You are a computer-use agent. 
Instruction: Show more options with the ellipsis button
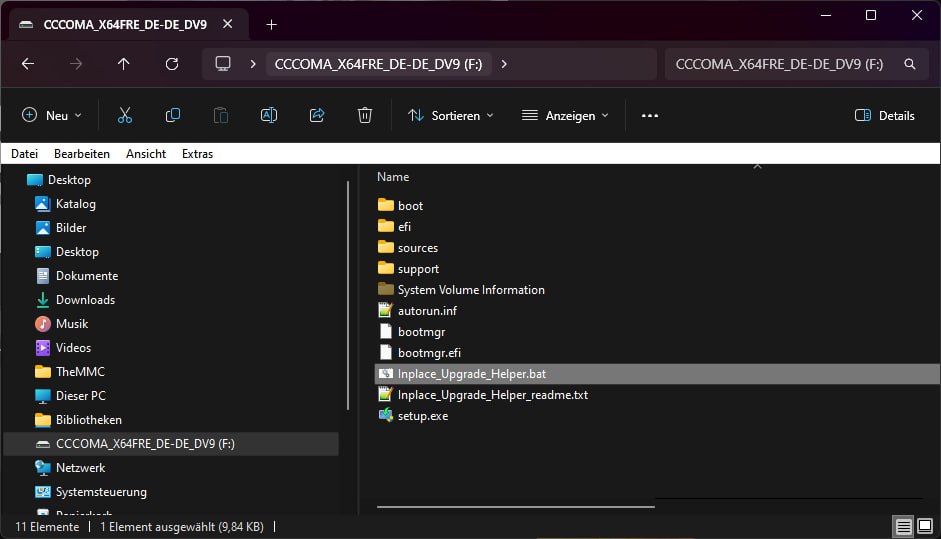click(x=650, y=115)
